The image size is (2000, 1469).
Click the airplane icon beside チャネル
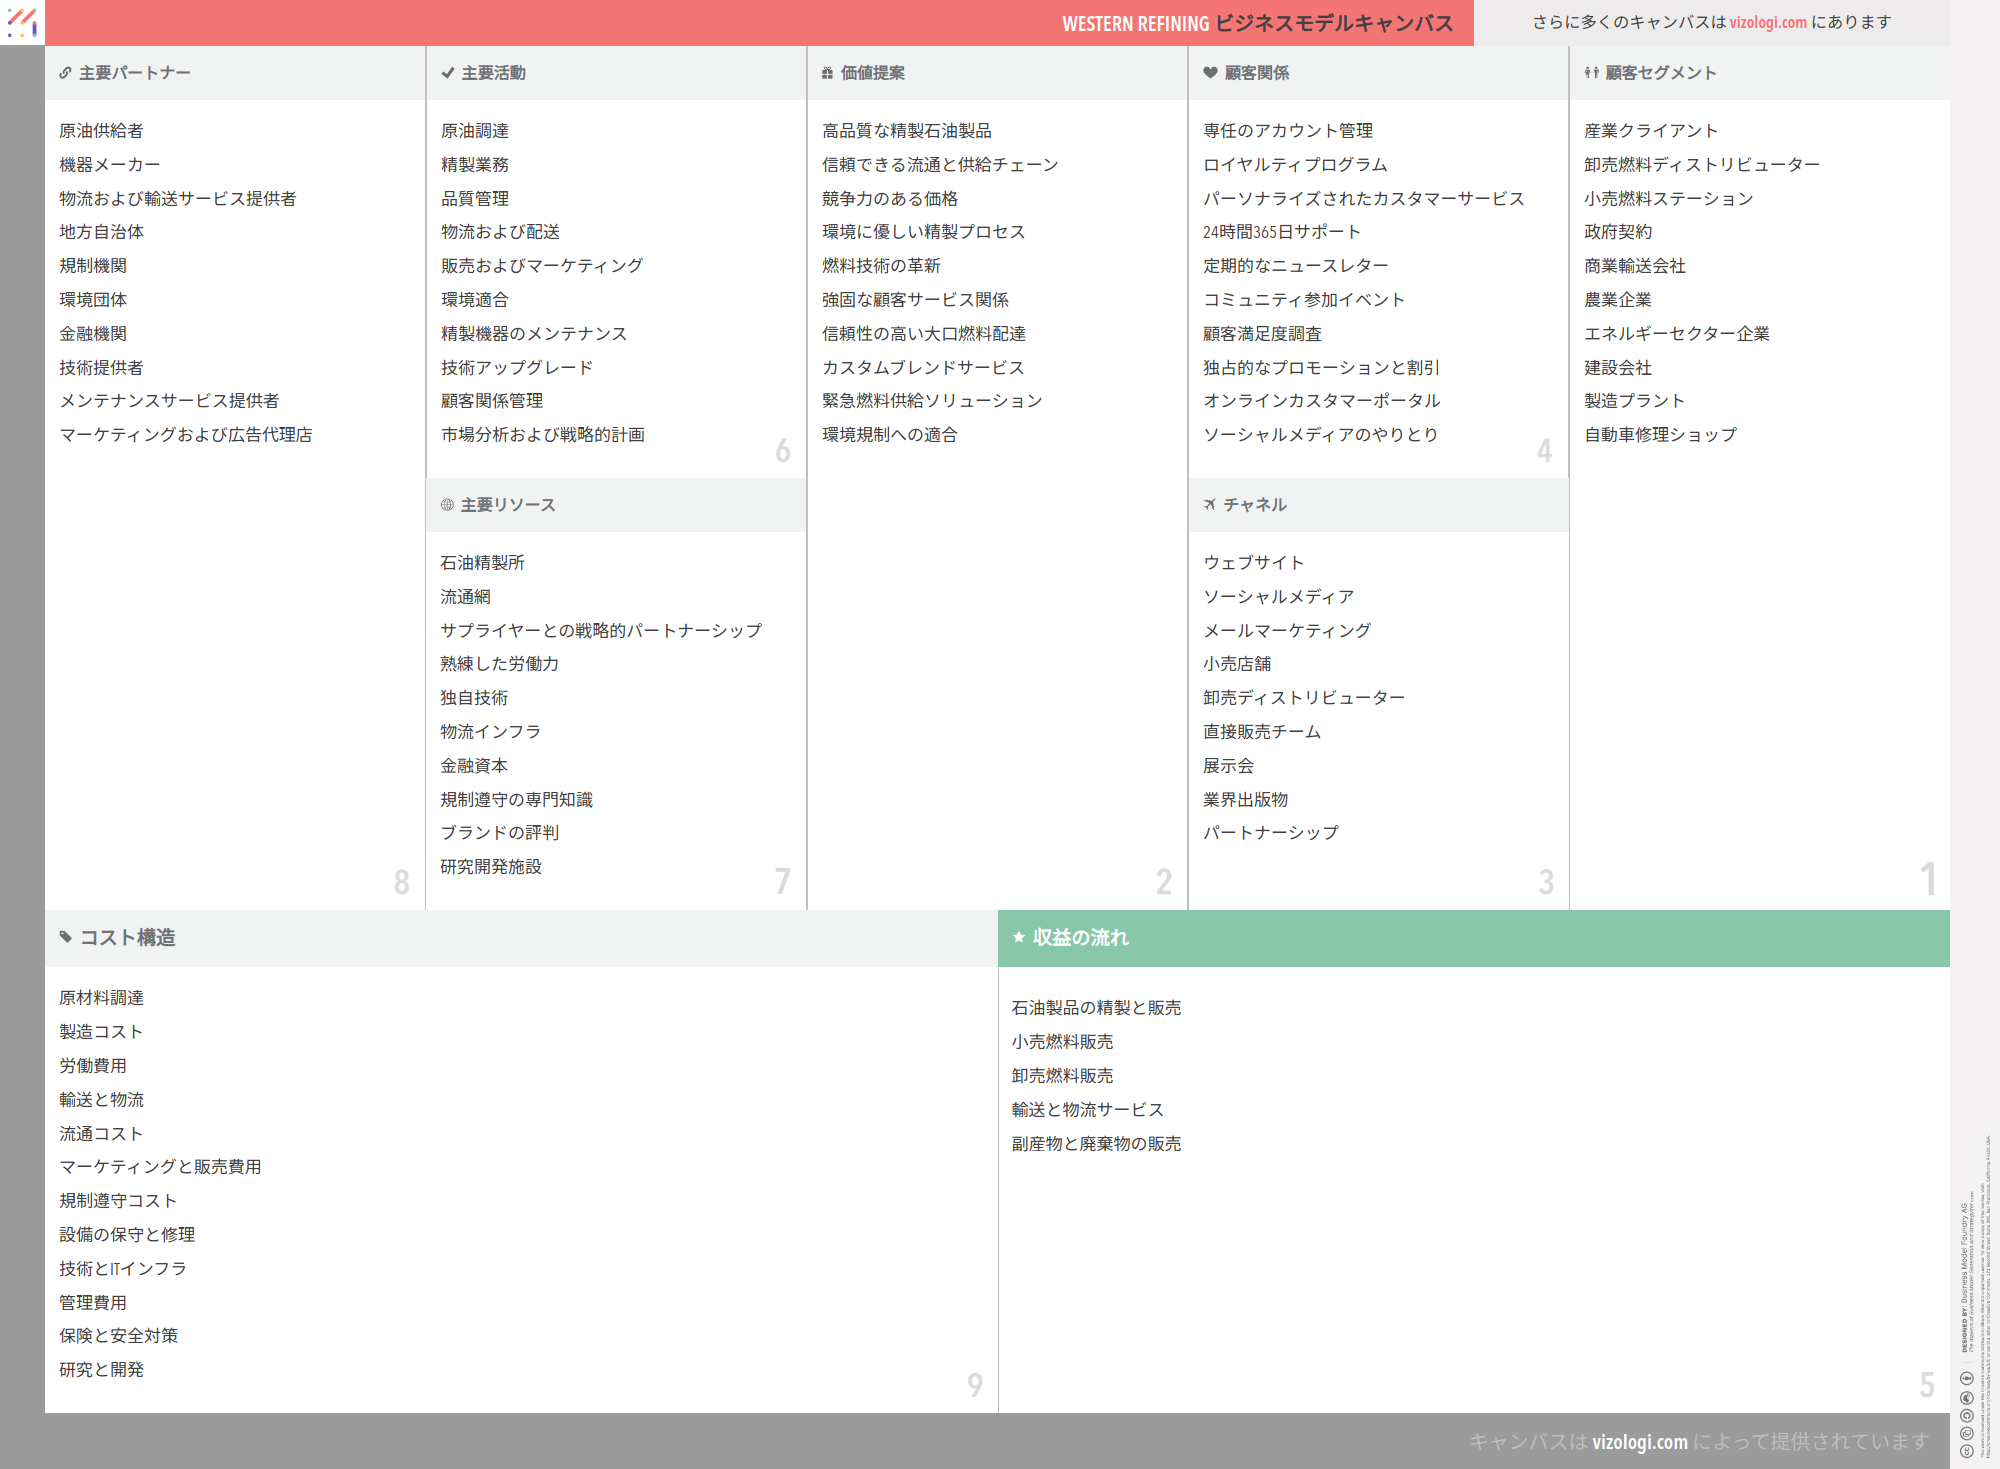(x=1210, y=505)
